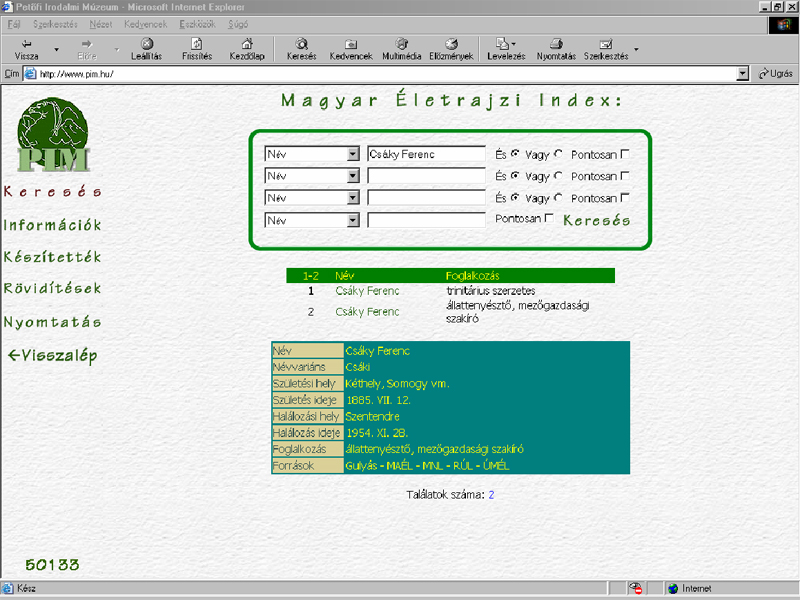This screenshot has width=800, height=600.
Task: Click the empty fourth search text field
Action: click(426, 220)
